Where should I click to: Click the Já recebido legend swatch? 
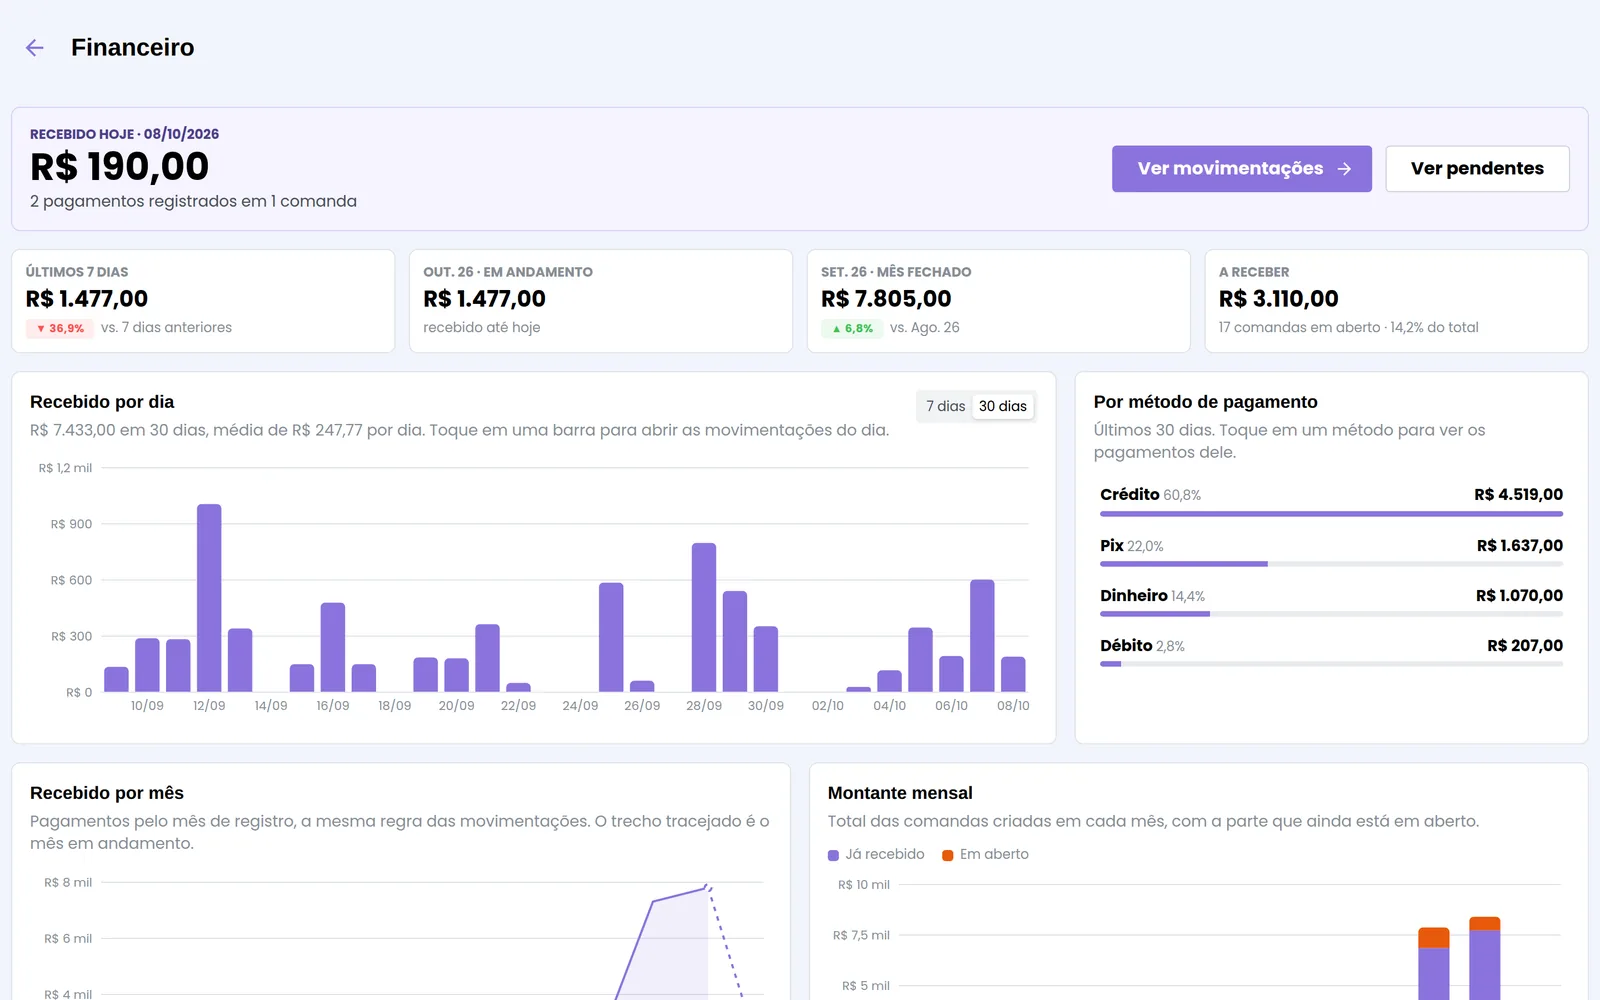(x=833, y=855)
